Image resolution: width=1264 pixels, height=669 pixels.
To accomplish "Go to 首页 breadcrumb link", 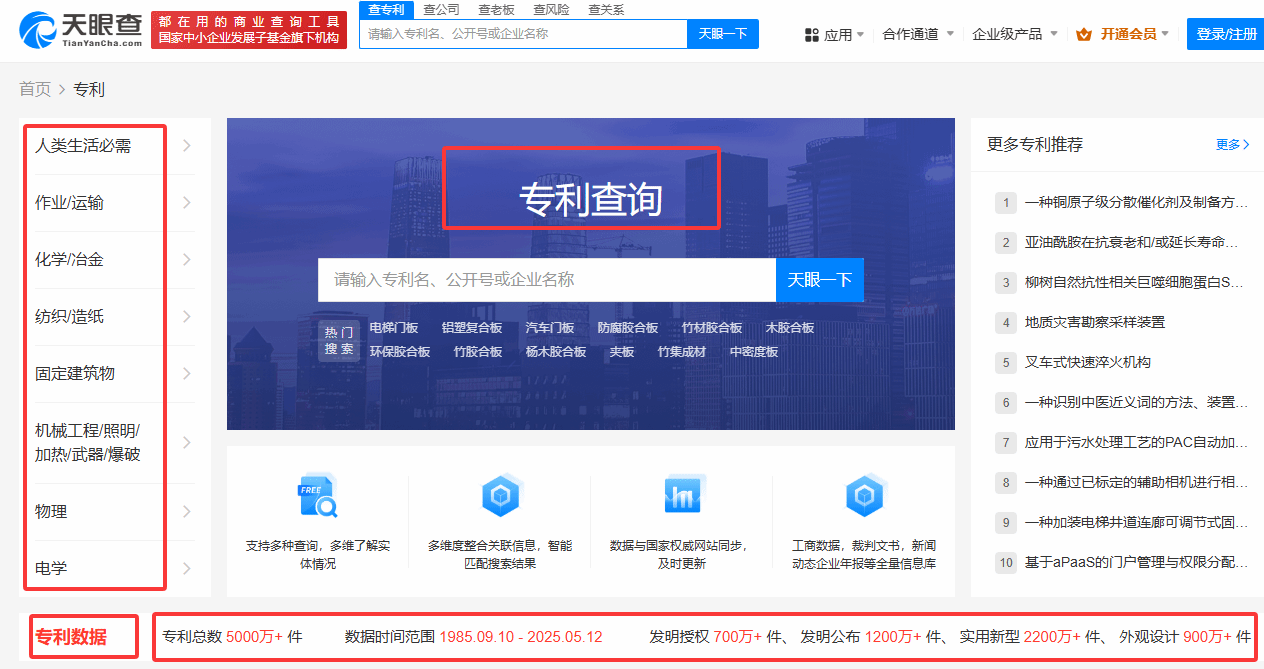I will point(35,90).
